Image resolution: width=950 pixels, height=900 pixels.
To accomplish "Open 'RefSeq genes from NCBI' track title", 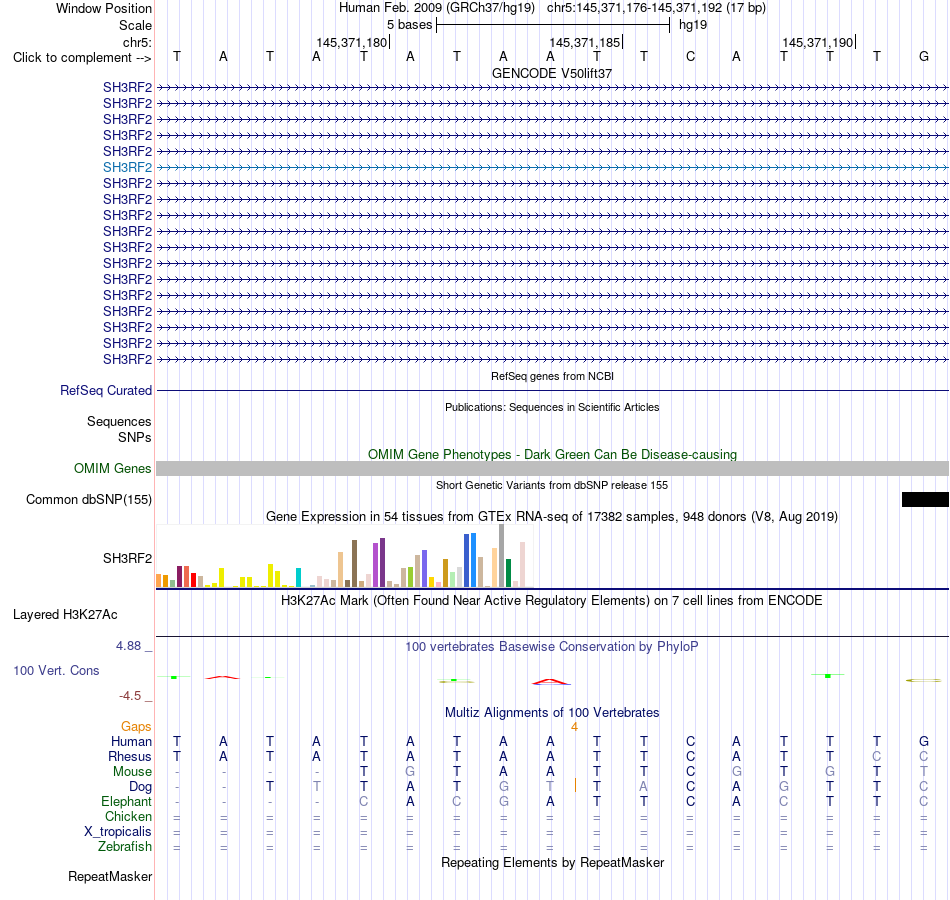I will (552, 376).
